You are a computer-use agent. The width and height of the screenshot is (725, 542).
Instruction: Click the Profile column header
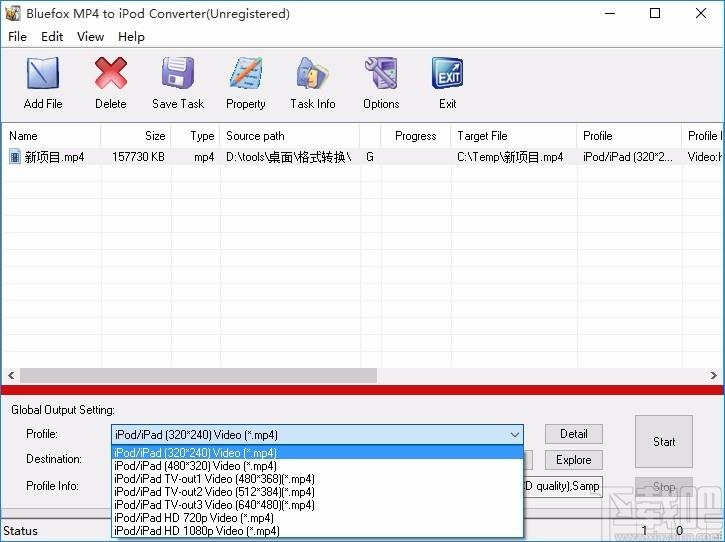[629, 136]
